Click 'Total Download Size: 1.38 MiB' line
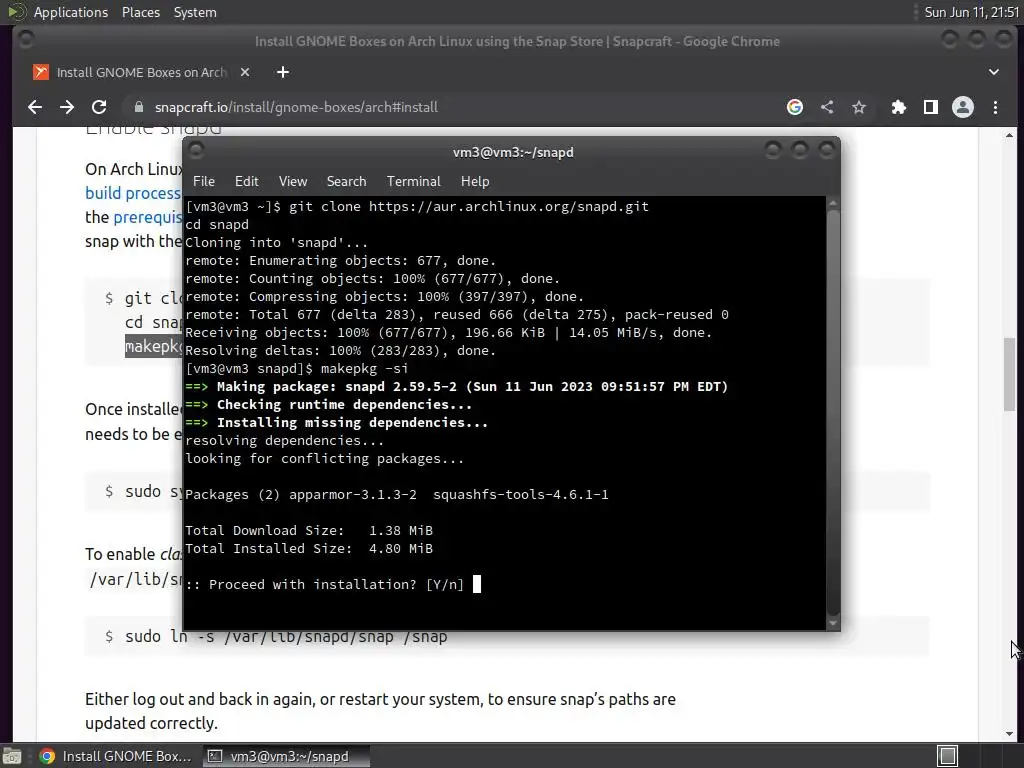Image resolution: width=1024 pixels, height=768 pixels. (x=309, y=530)
